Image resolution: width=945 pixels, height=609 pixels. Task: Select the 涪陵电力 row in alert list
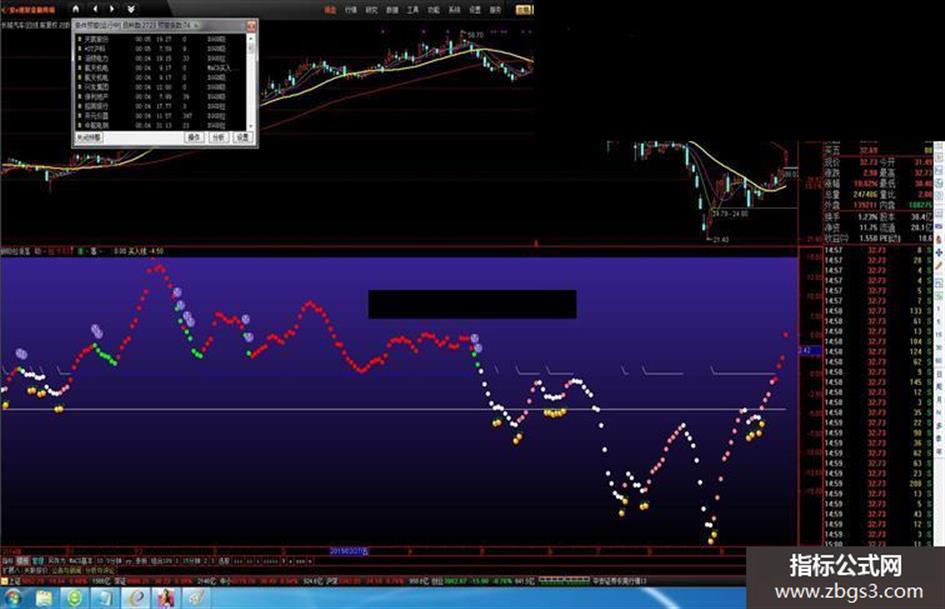160,58
